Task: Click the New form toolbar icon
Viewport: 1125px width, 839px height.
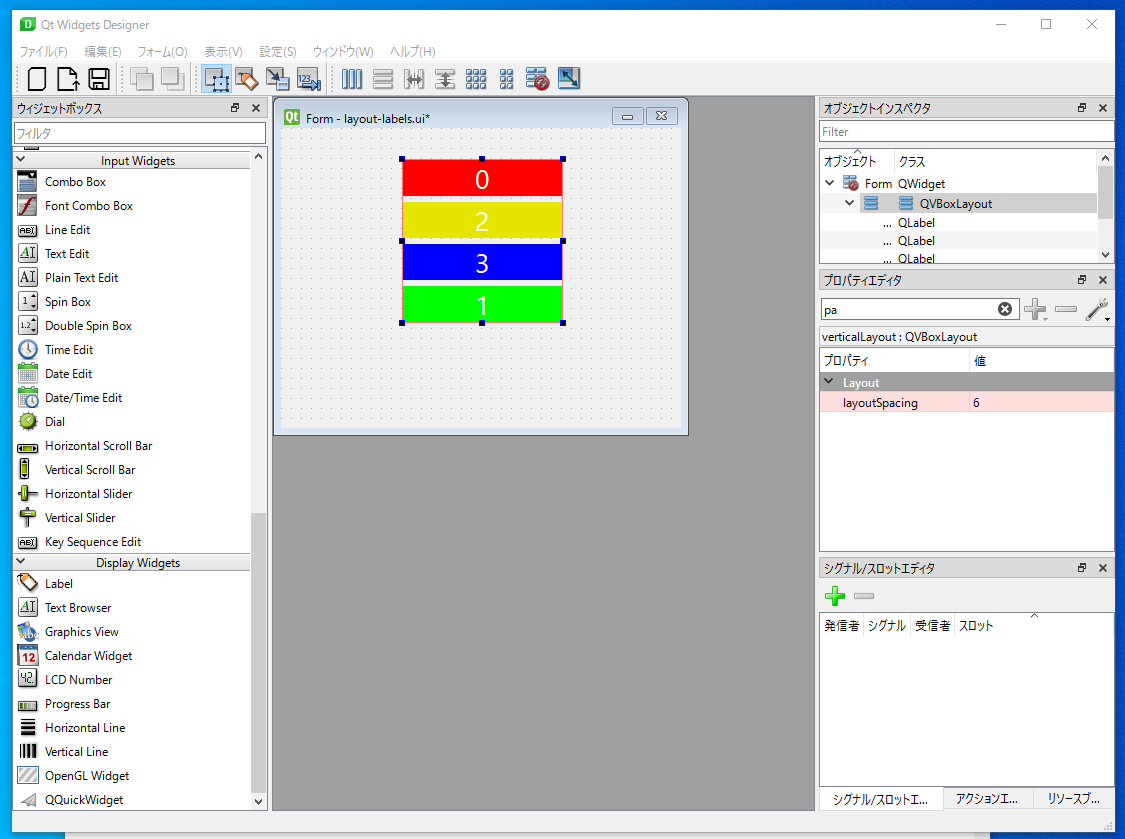Action: pyautogui.click(x=37, y=79)
